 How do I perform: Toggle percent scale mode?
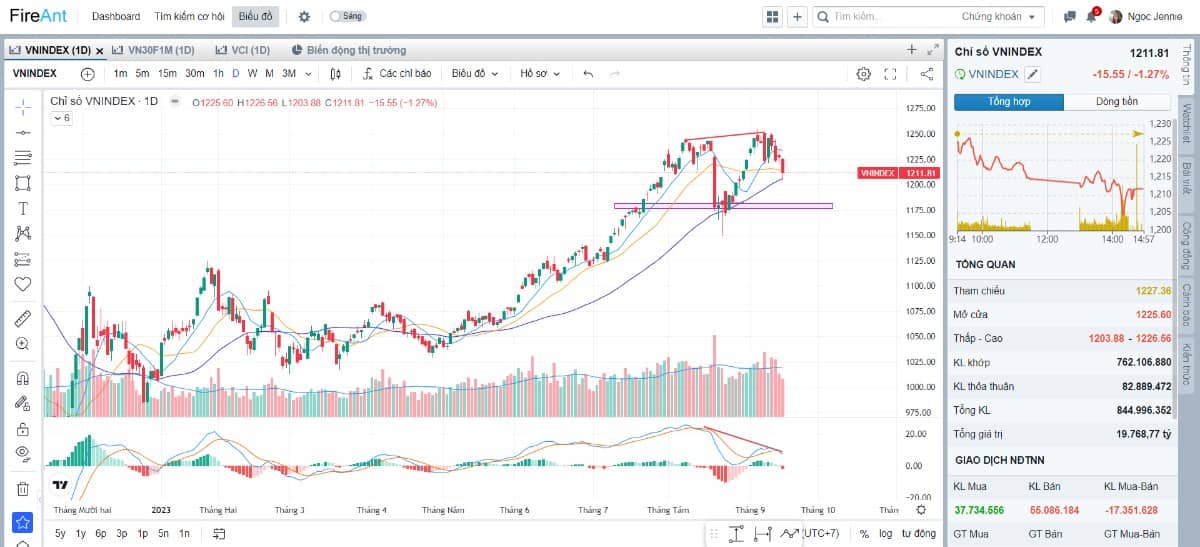coord(864,533)
